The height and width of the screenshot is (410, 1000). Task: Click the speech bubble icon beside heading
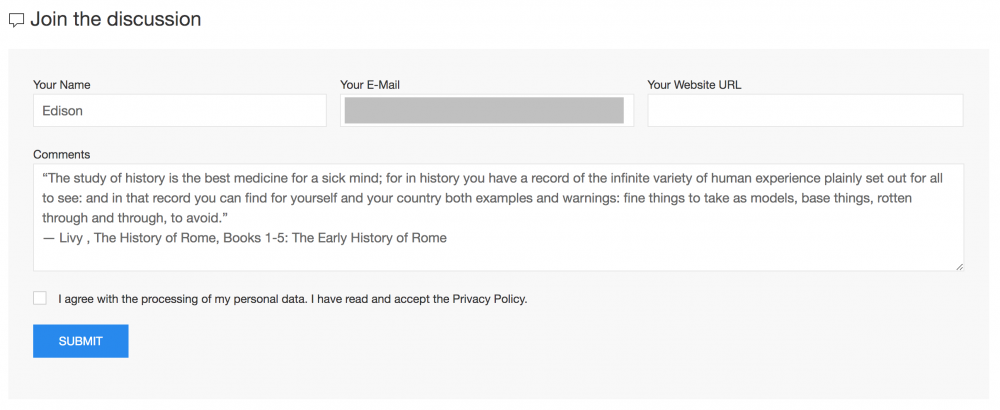point(16,20)
